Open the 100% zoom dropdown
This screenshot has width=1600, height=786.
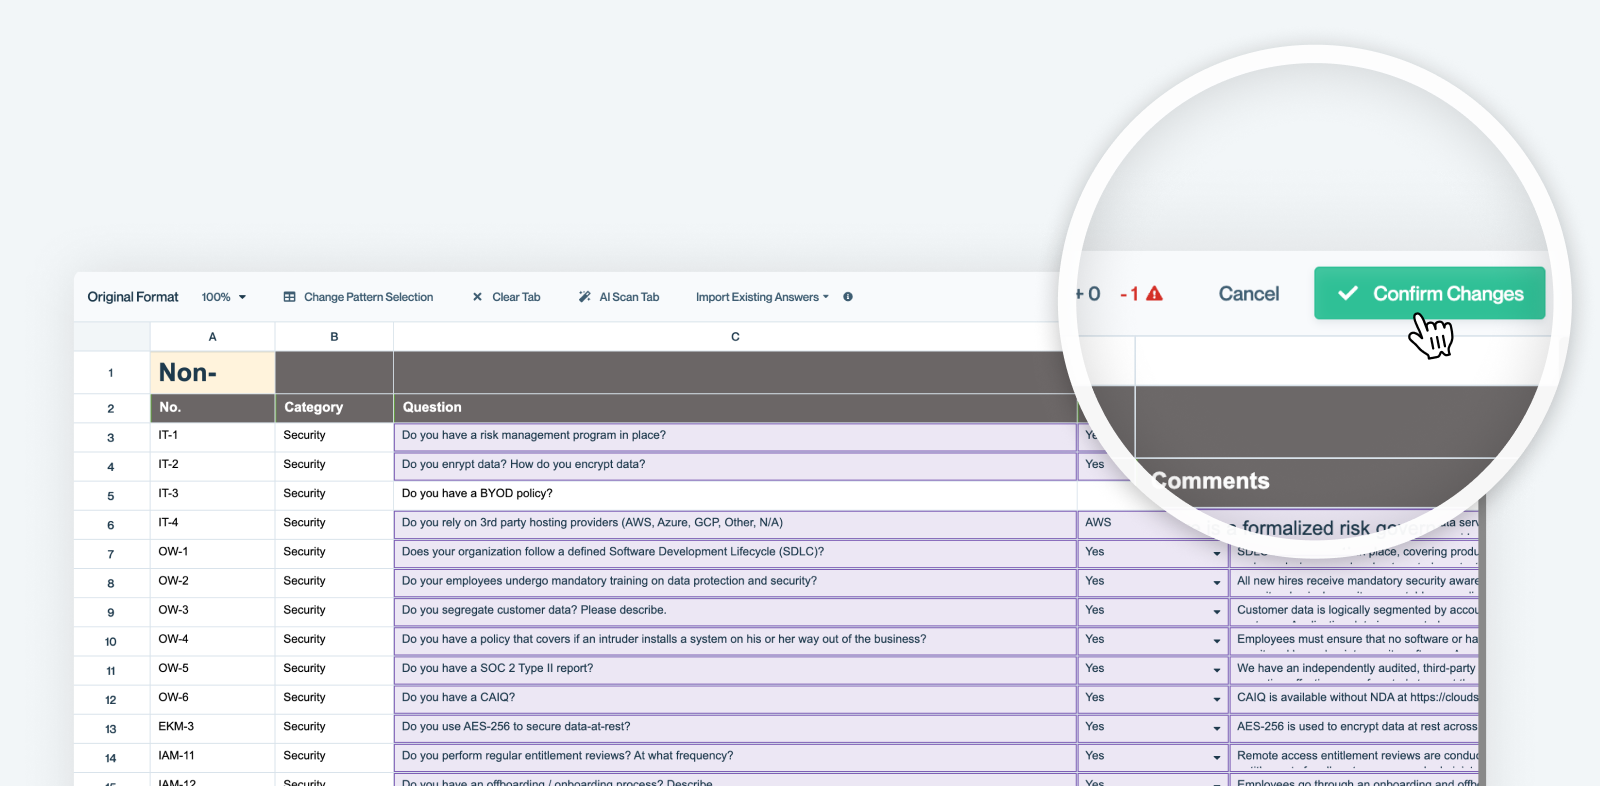click(224, 297)
